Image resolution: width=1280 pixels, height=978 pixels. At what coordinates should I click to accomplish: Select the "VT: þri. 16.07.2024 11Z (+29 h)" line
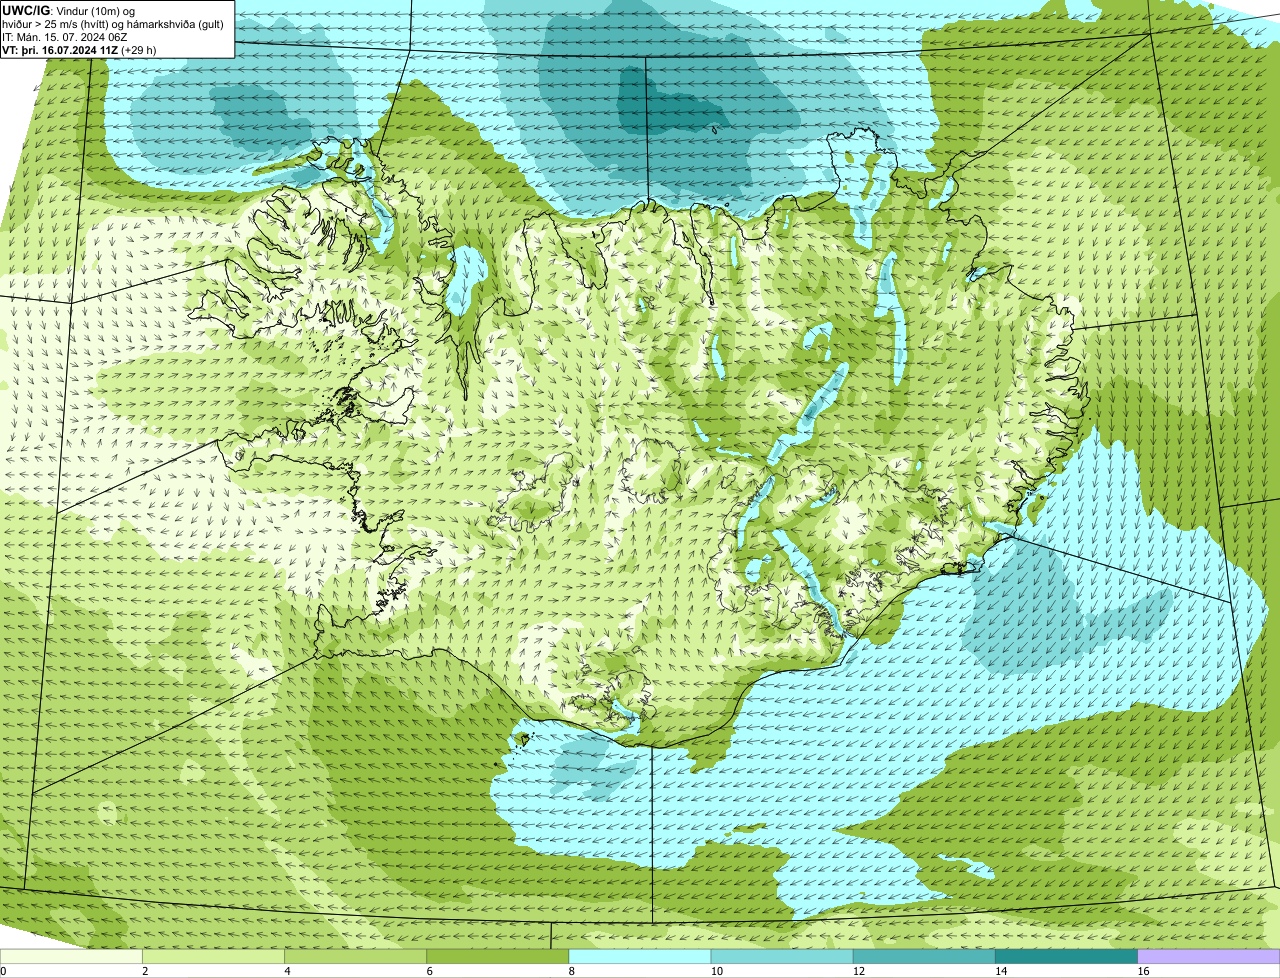[x=79, y=50]
